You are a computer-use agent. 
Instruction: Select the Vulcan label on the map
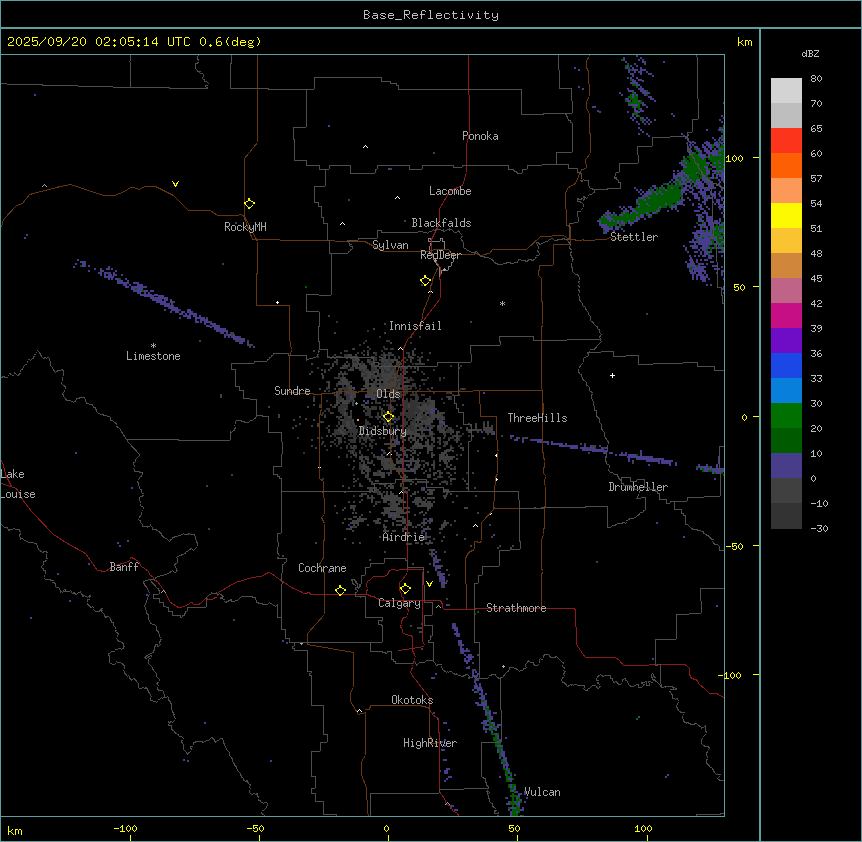click(x=542, y=792)
